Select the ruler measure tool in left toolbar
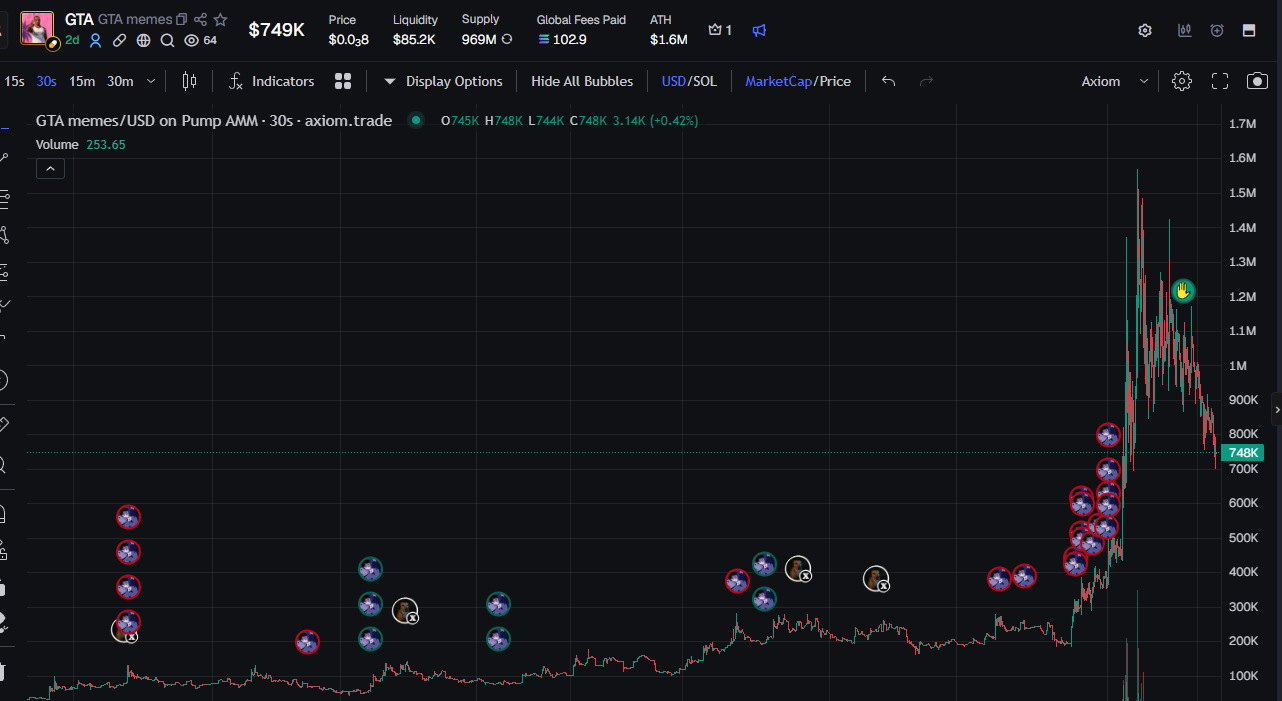 3,425
